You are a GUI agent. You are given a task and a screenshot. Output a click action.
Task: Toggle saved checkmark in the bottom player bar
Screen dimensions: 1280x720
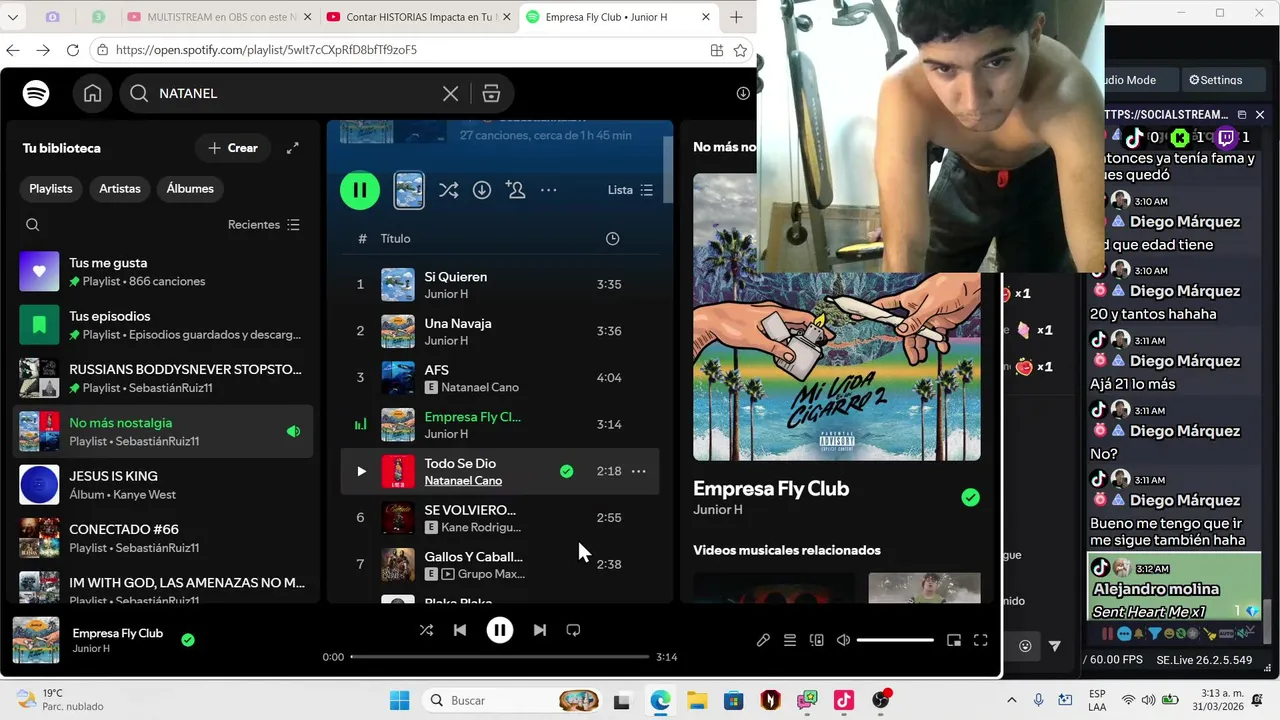(x=188, y=640)
